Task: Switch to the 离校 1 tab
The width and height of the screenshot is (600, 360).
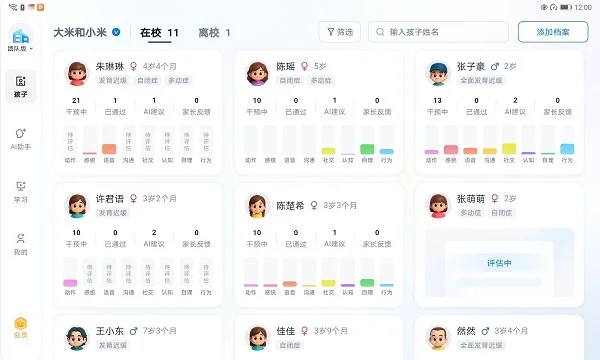Action: [214, 33]
